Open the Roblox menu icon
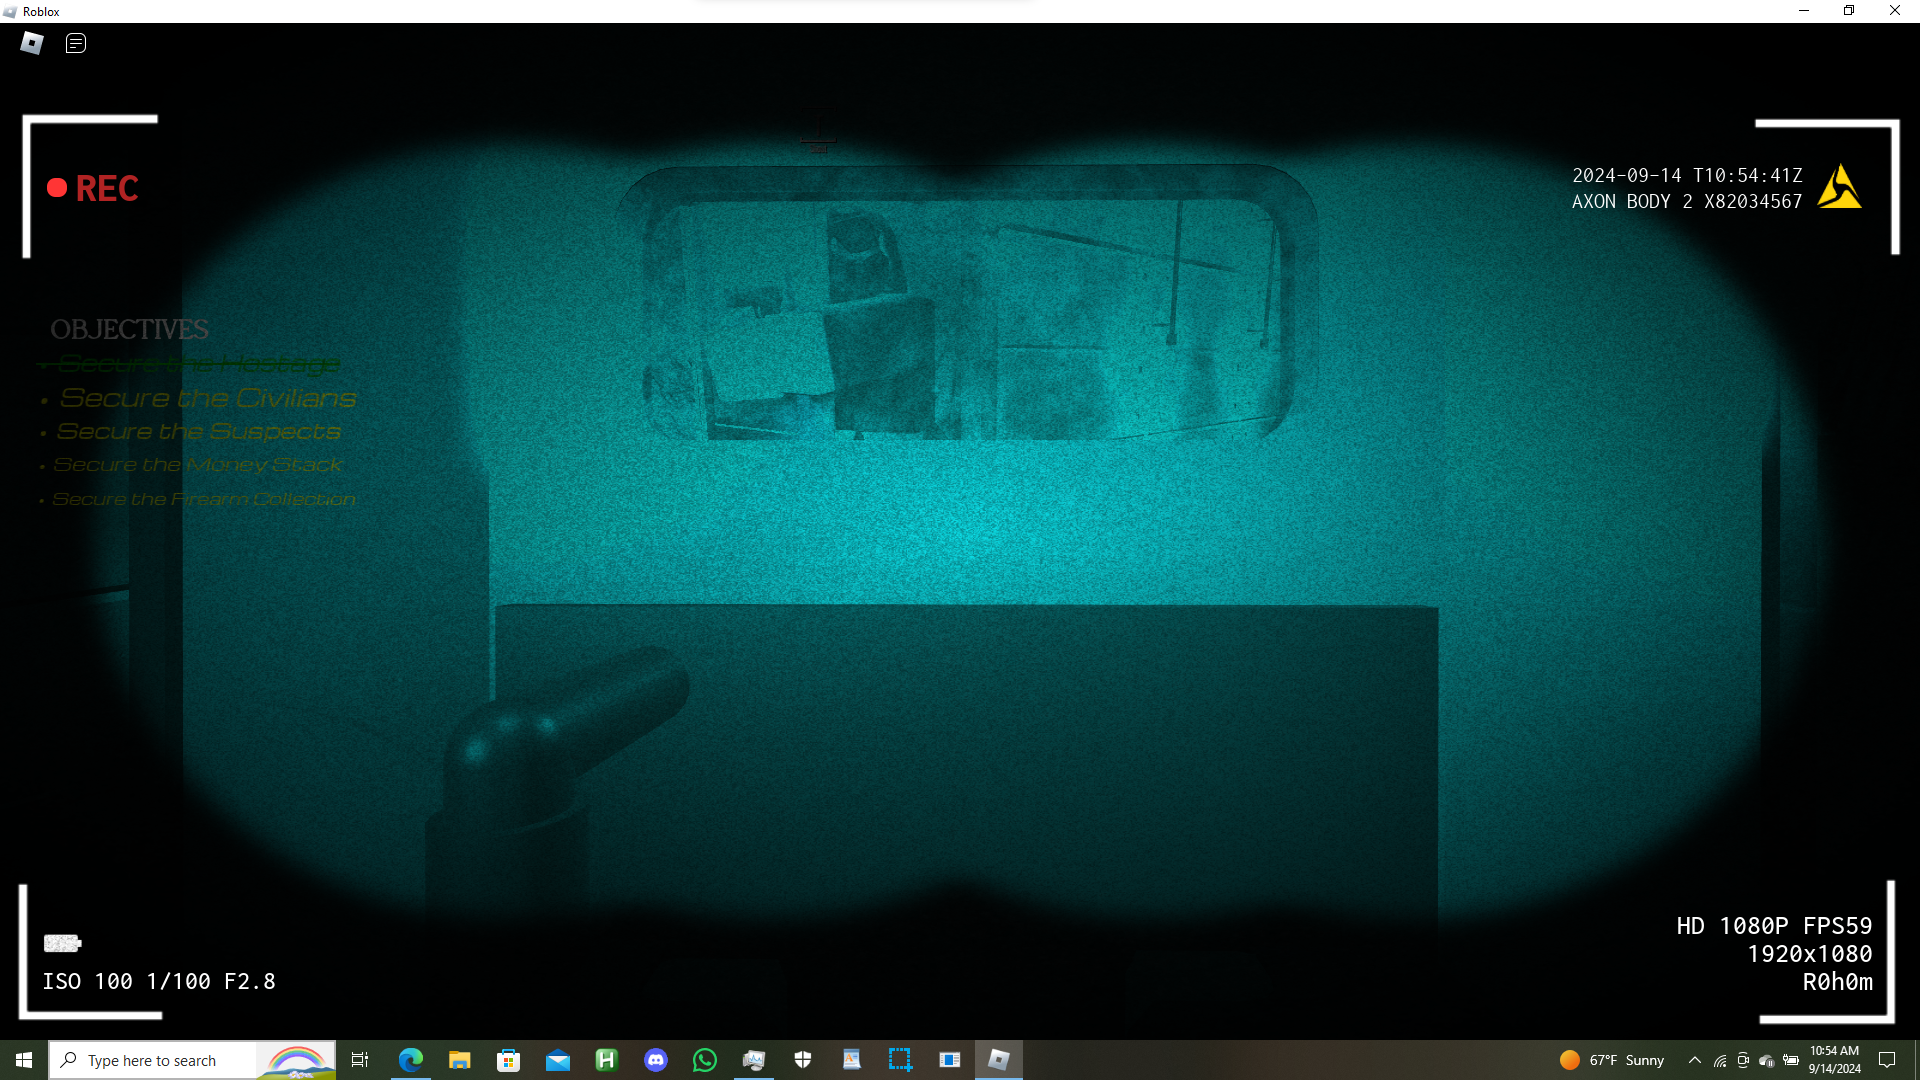 (32, 43)
